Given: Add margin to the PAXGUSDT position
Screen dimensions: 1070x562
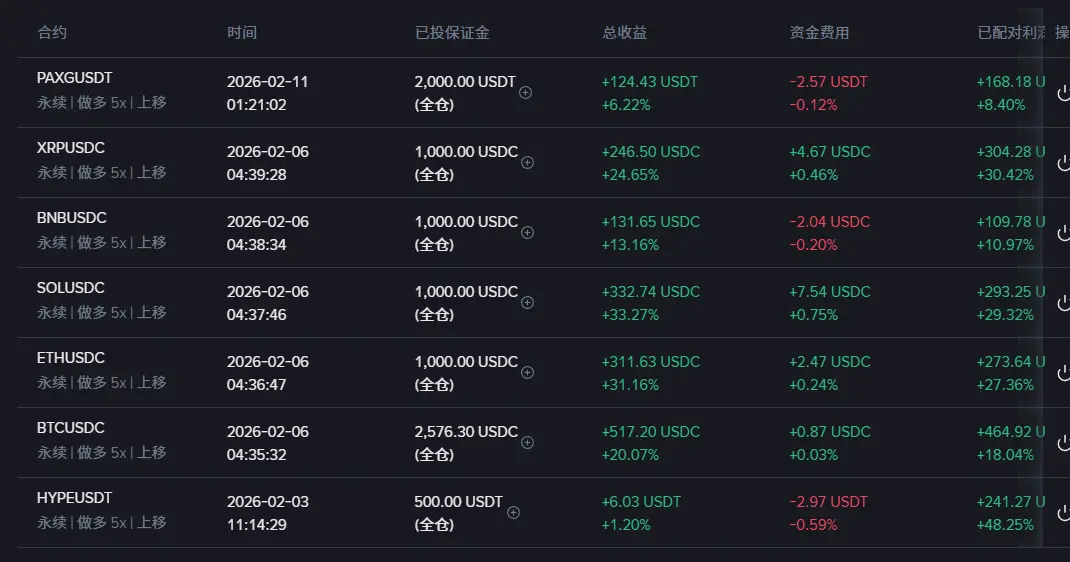Looking at the screenshot, I should point(526,93).
